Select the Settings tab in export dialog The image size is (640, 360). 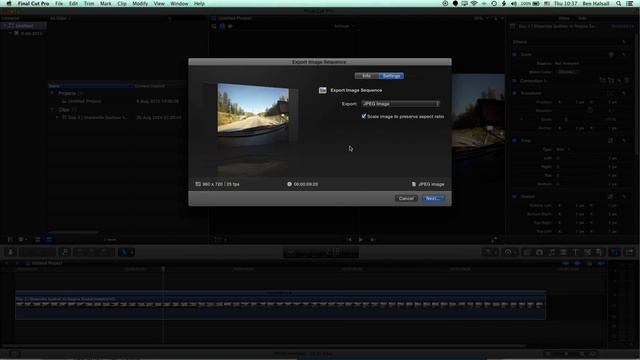tap(391, 76)
